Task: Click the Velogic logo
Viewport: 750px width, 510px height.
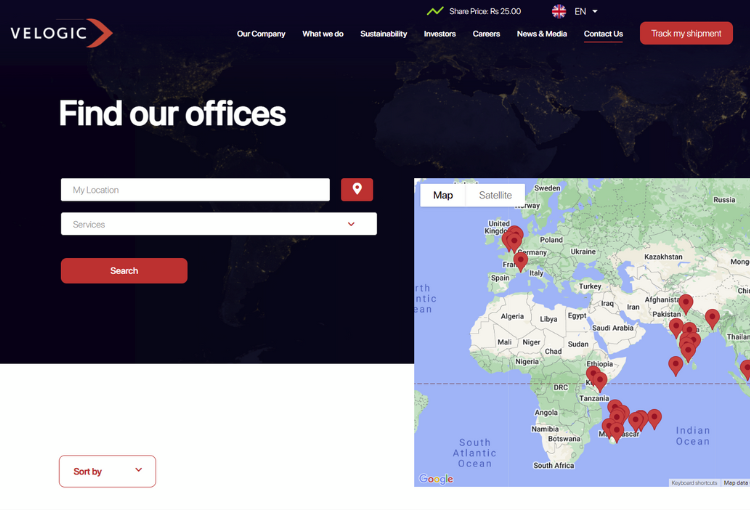Action: point(61,33)
